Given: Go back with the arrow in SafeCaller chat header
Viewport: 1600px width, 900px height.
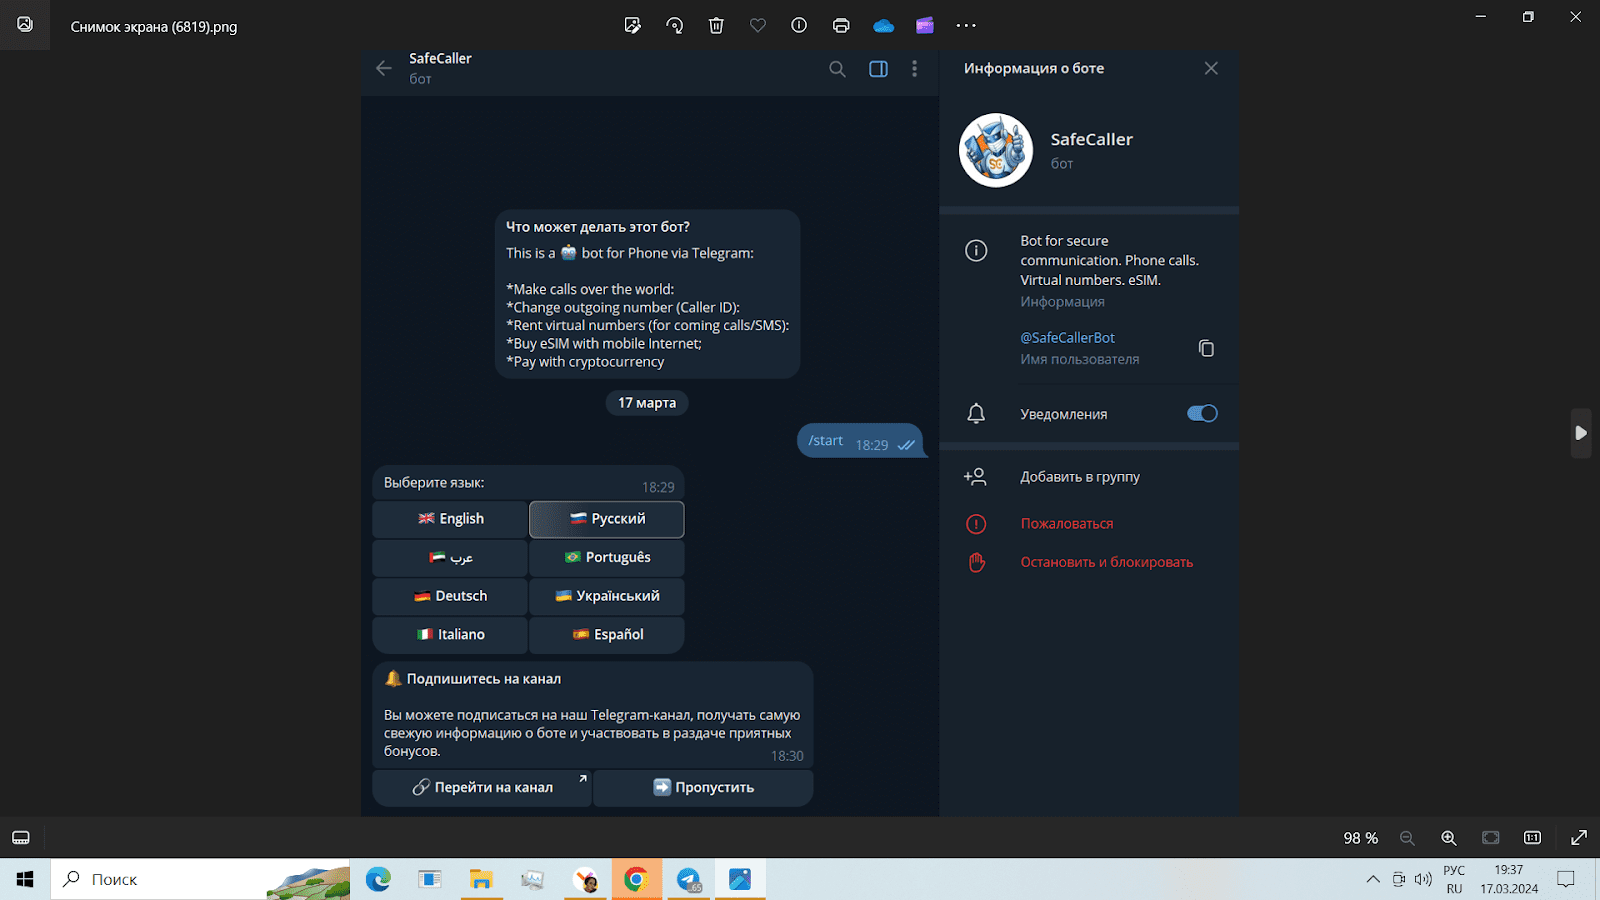Looking at the screenshot, I should pyautogui.click(x=384, y=68).
